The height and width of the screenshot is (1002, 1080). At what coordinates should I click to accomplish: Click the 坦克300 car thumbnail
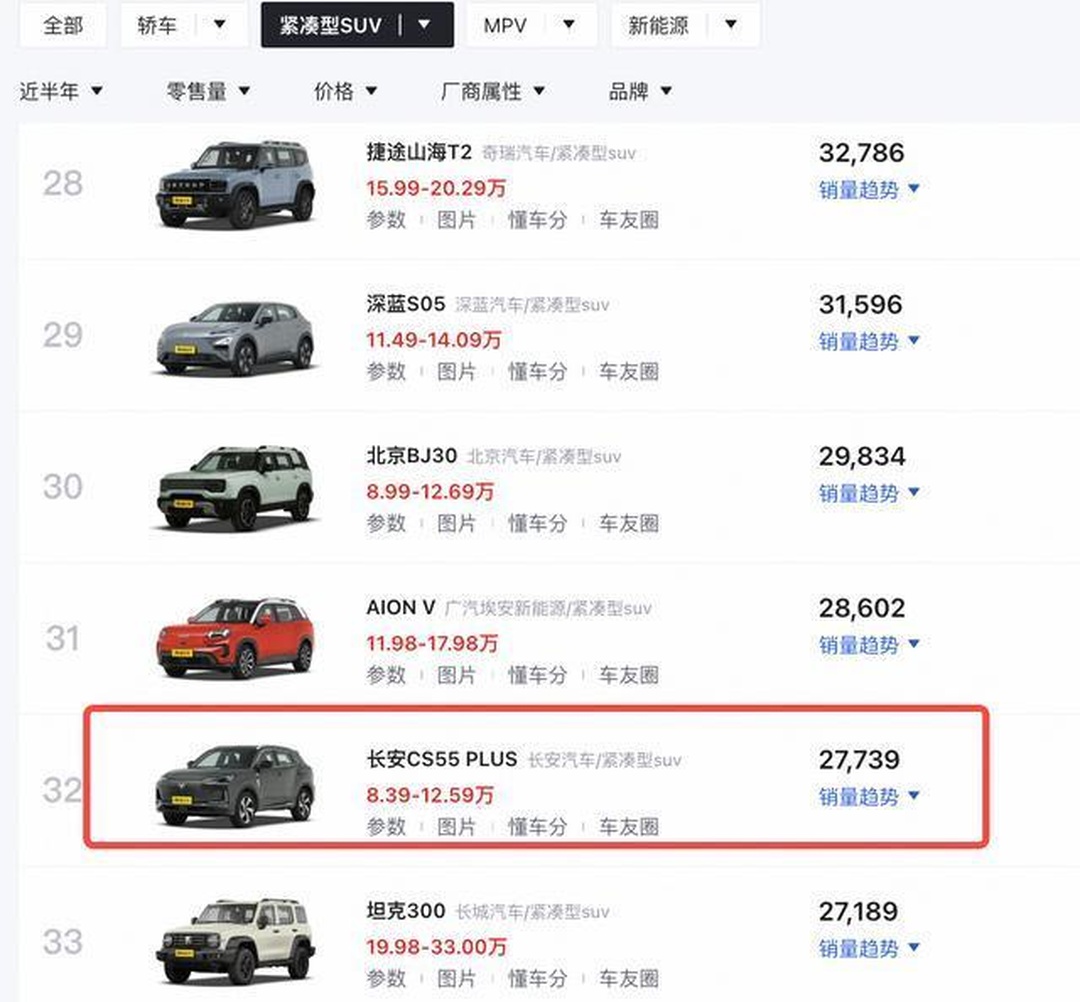point(236,940)
